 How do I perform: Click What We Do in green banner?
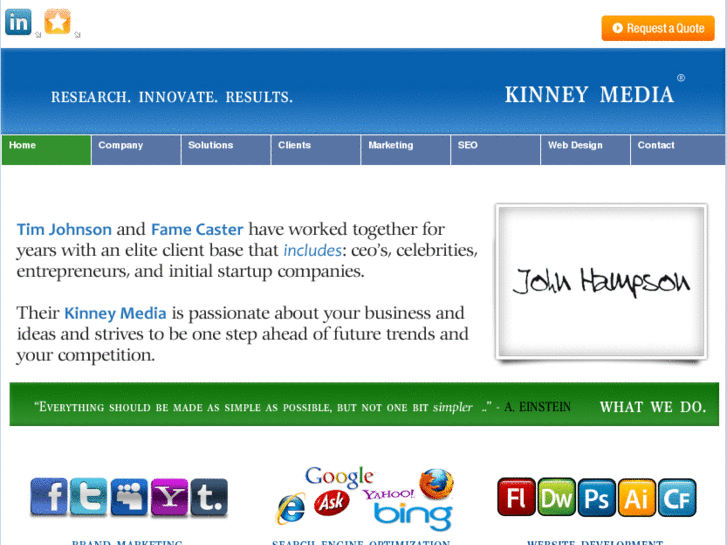tap(653, 407)
